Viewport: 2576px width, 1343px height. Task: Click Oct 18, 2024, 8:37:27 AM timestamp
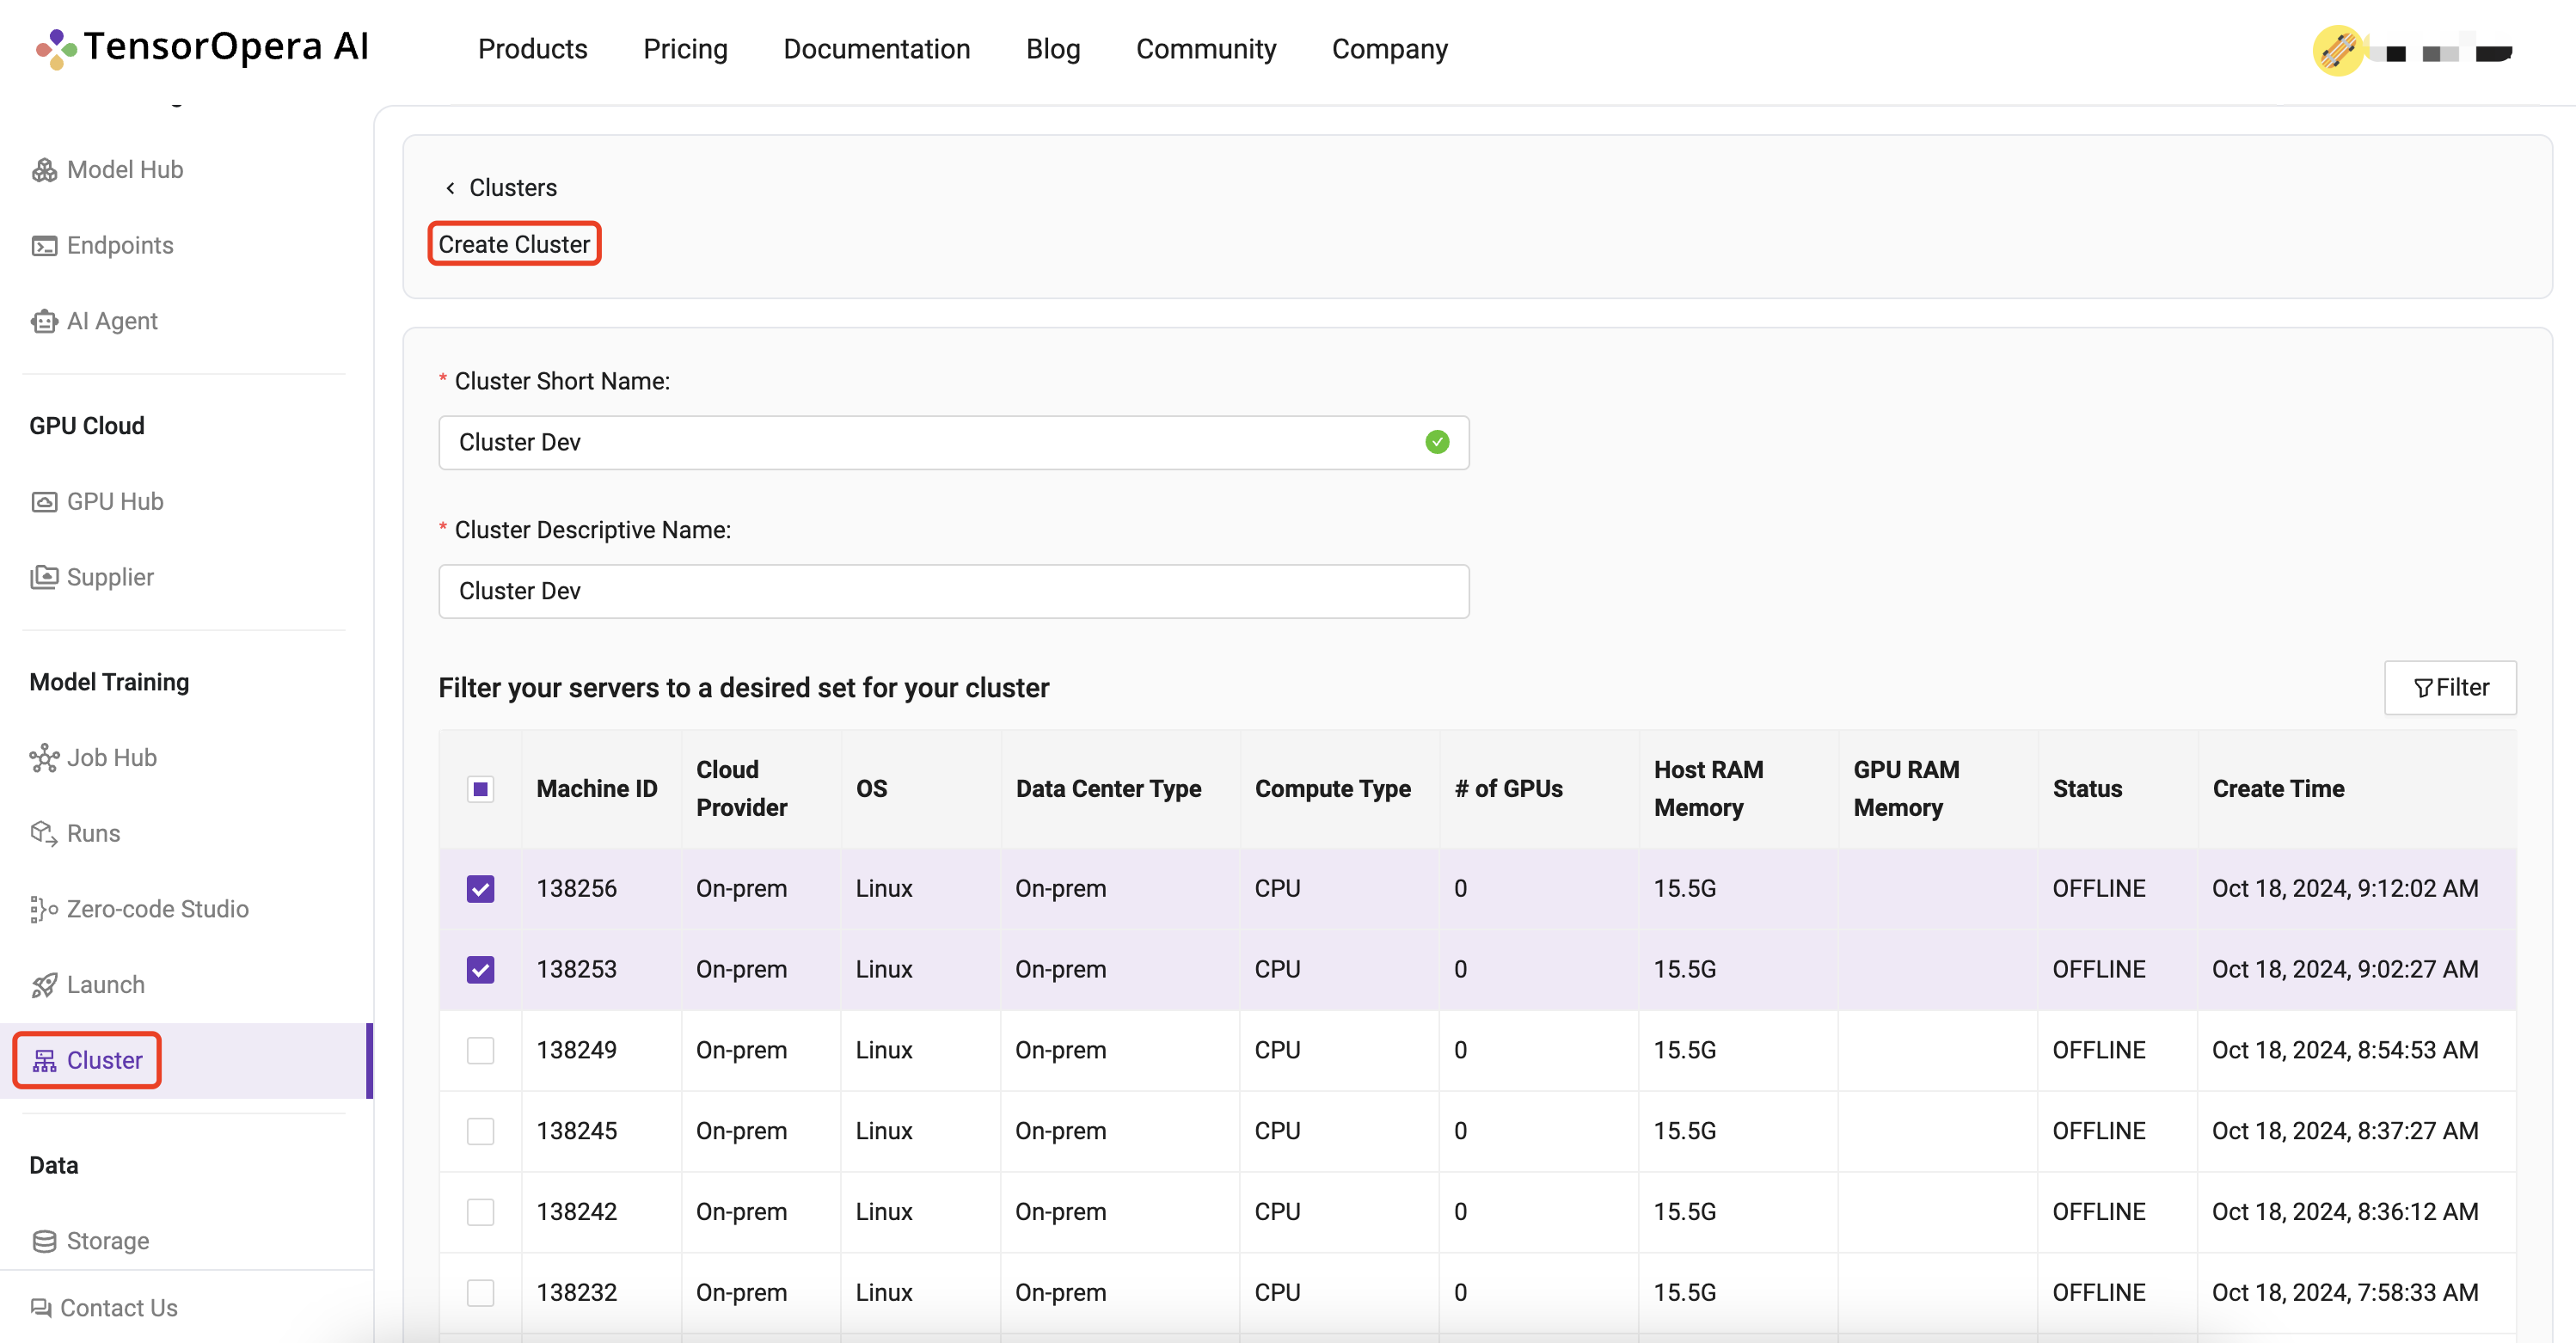point(2345,1131)
